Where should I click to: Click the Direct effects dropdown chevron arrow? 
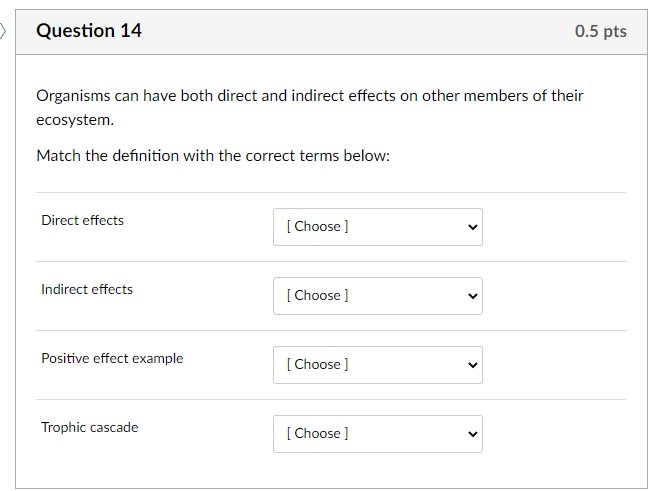pyautogui.click(x=472, y=226)
